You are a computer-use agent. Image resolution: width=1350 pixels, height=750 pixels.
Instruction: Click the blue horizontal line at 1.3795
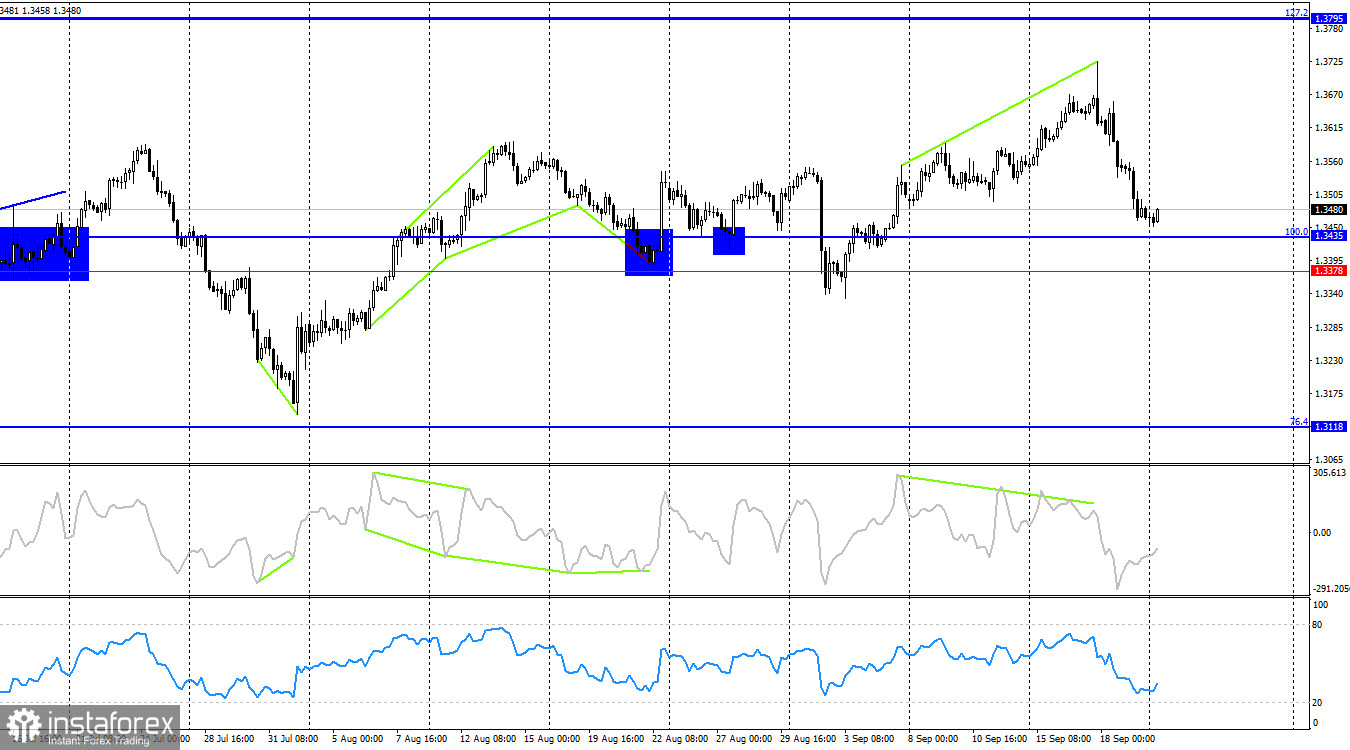654,18
